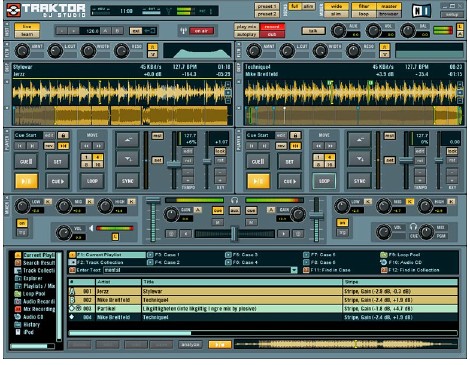Image resolution: width=470 pixels, height=365 pixels.
Task: Click F12 Find in Collection
Action: 410,270
